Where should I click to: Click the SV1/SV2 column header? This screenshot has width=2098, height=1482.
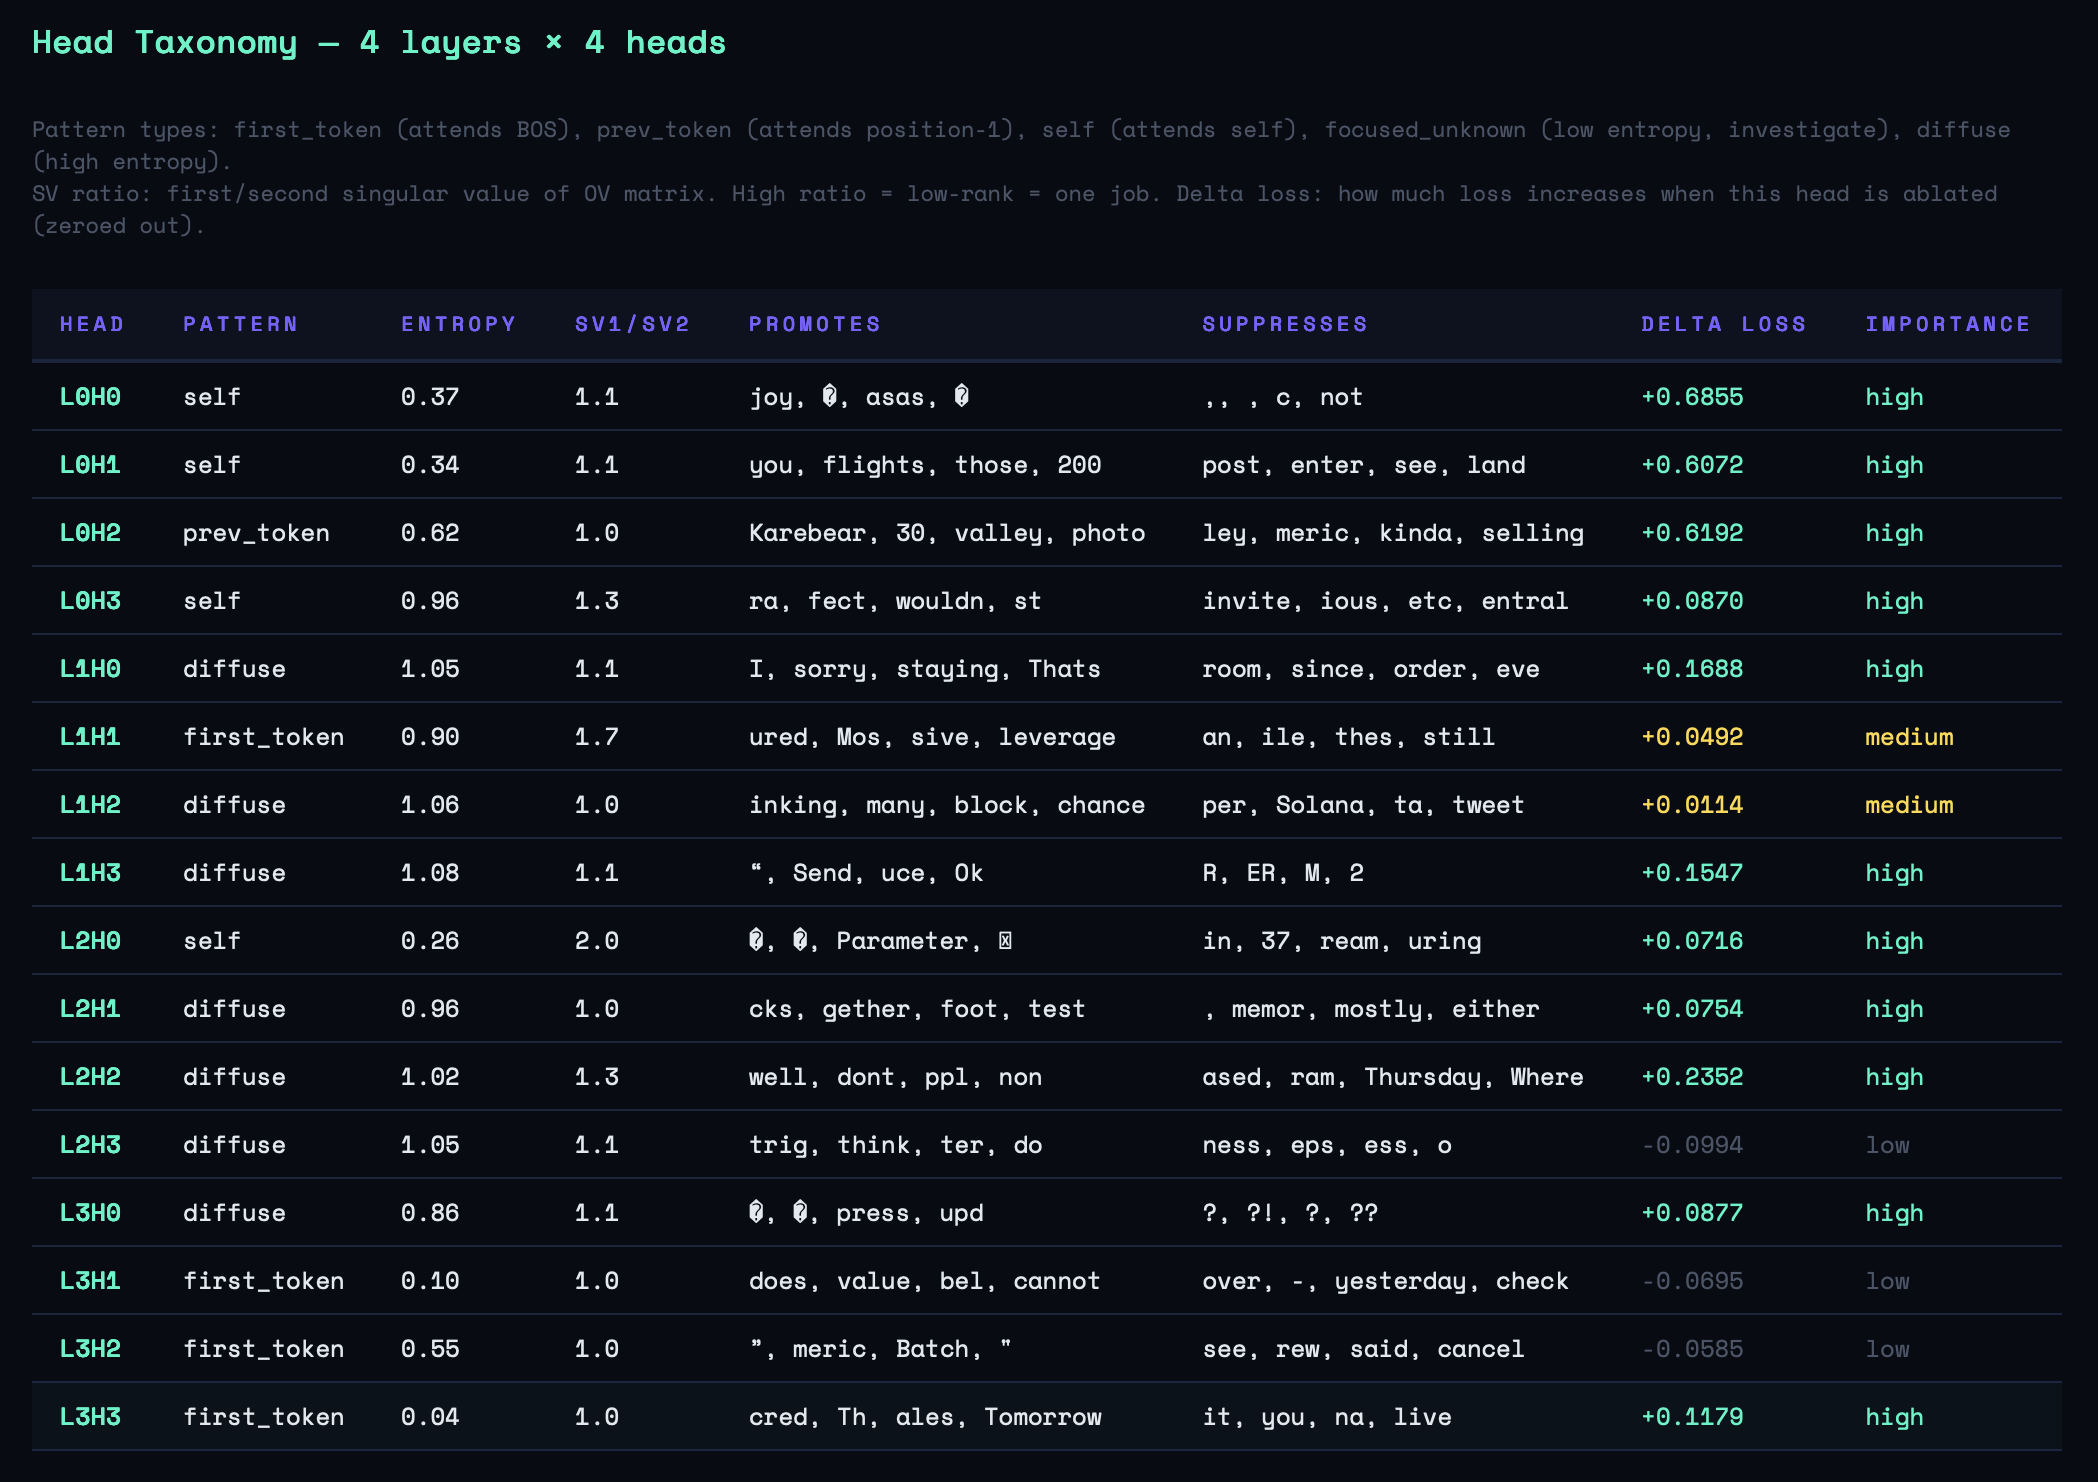(x=632, y=324)
